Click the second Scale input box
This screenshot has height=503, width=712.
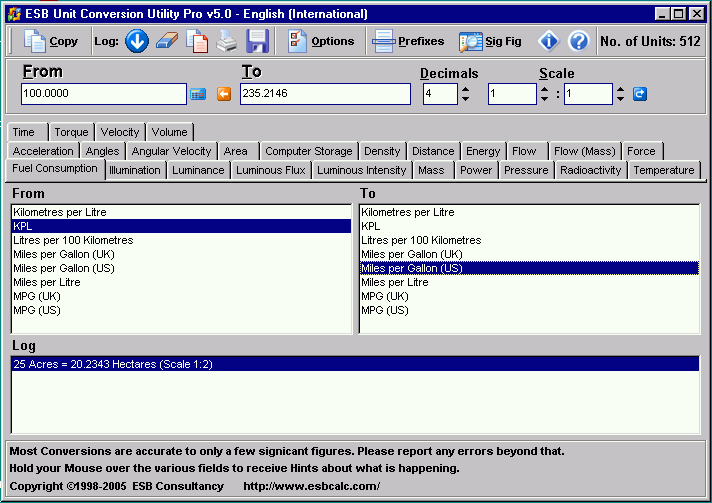(588, 94)
